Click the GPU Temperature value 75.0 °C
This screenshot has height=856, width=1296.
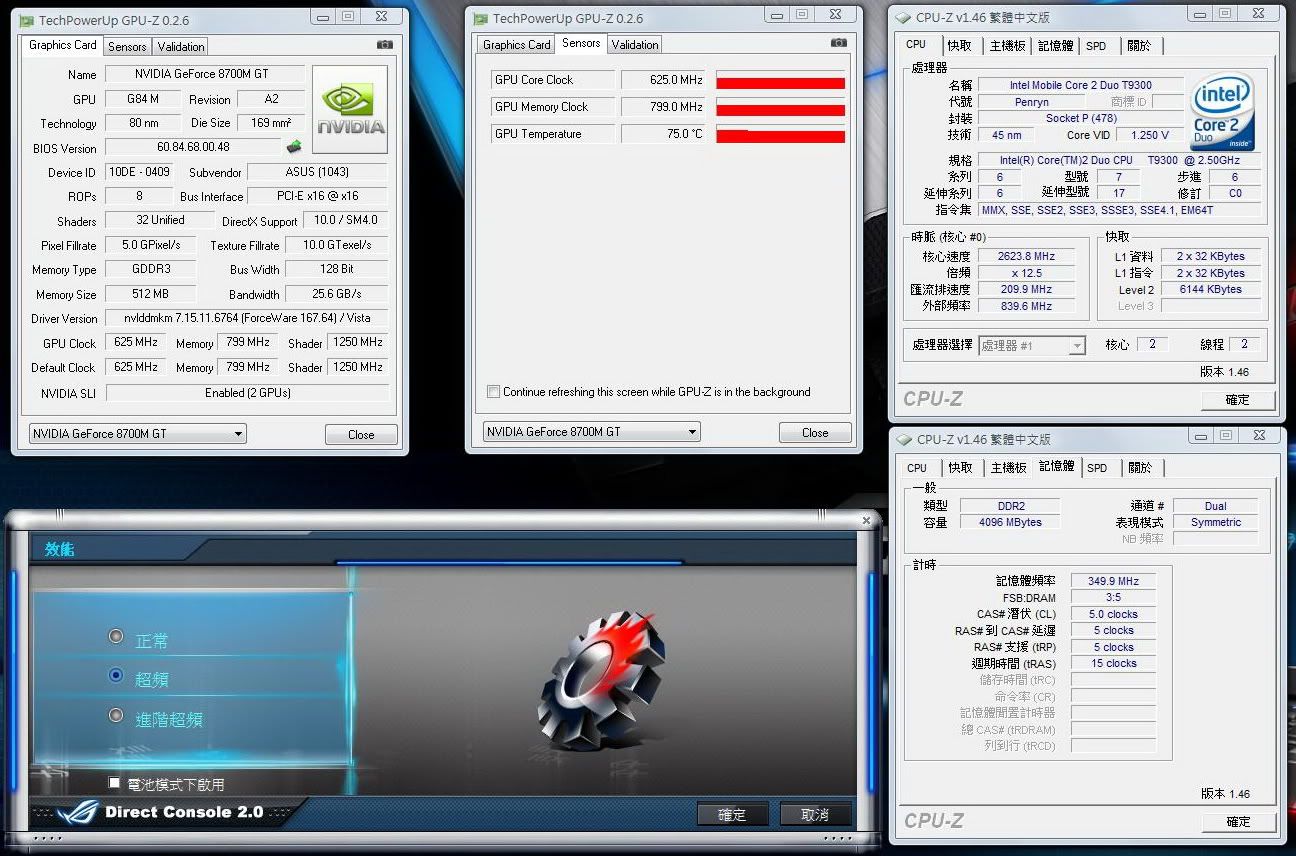pyautogui.click(x=664, y=134)
